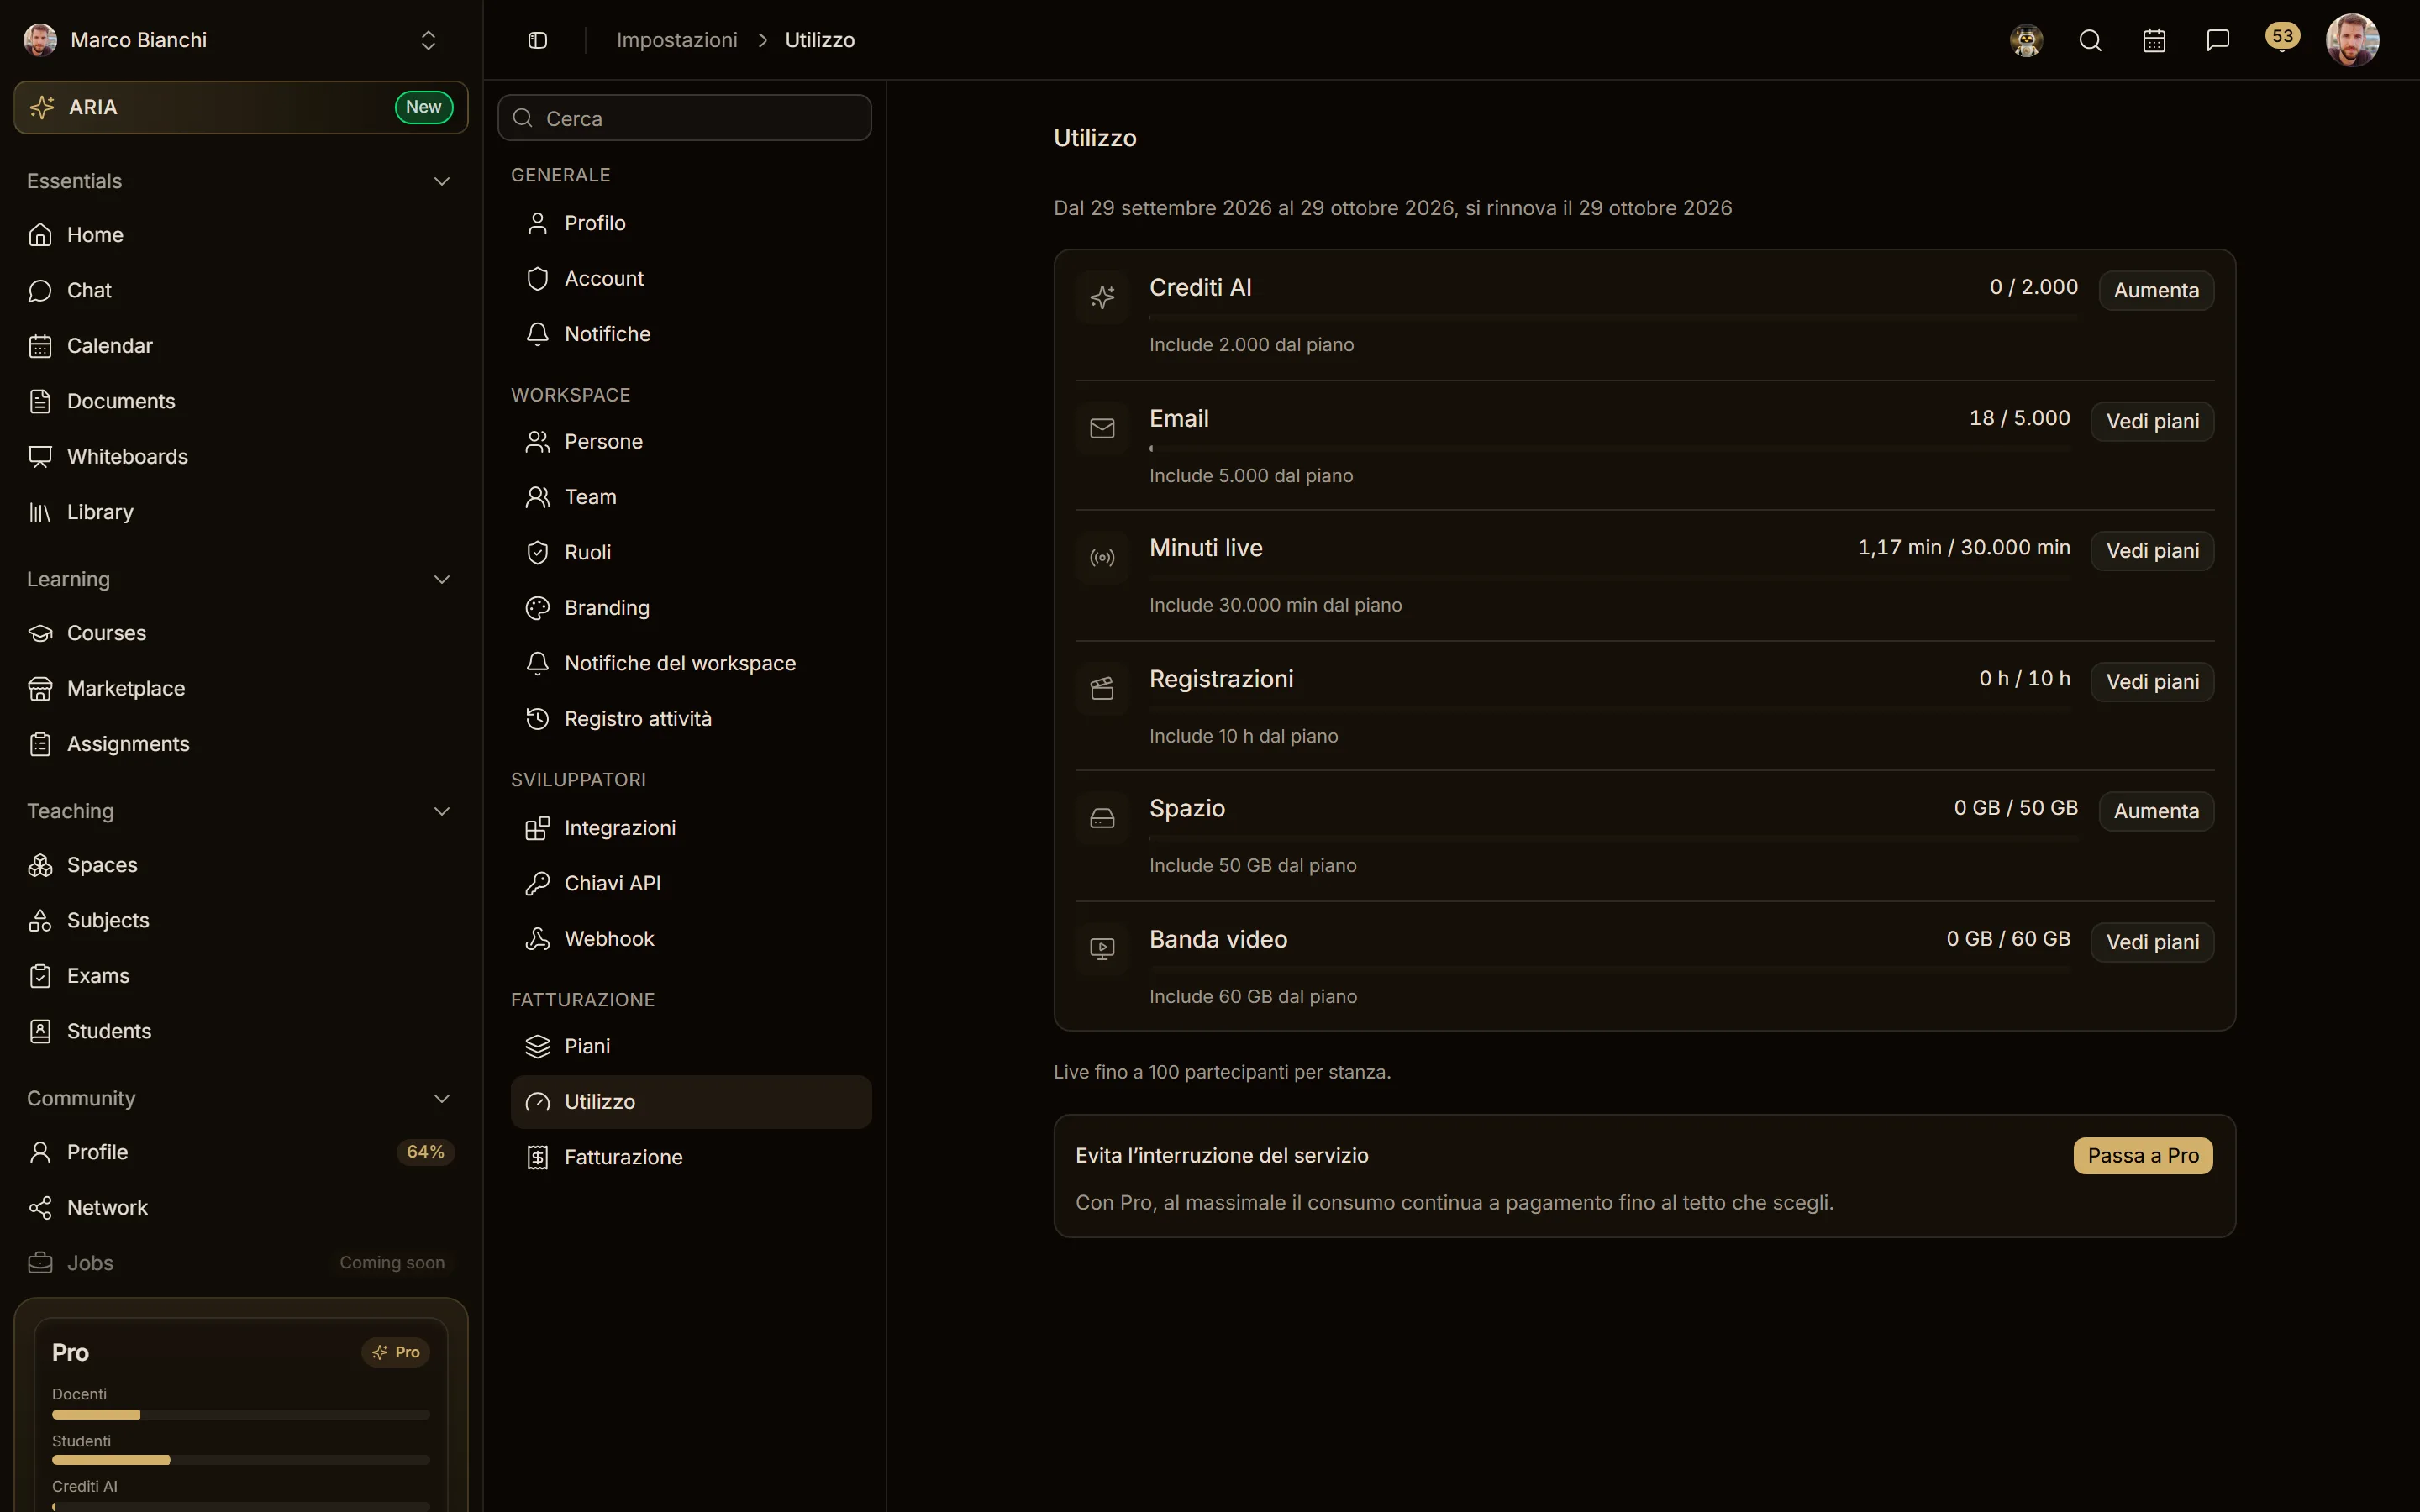Open Integrazioni settings
This screenshot has height=1512, width=2420.
click(x=691, y=828)
